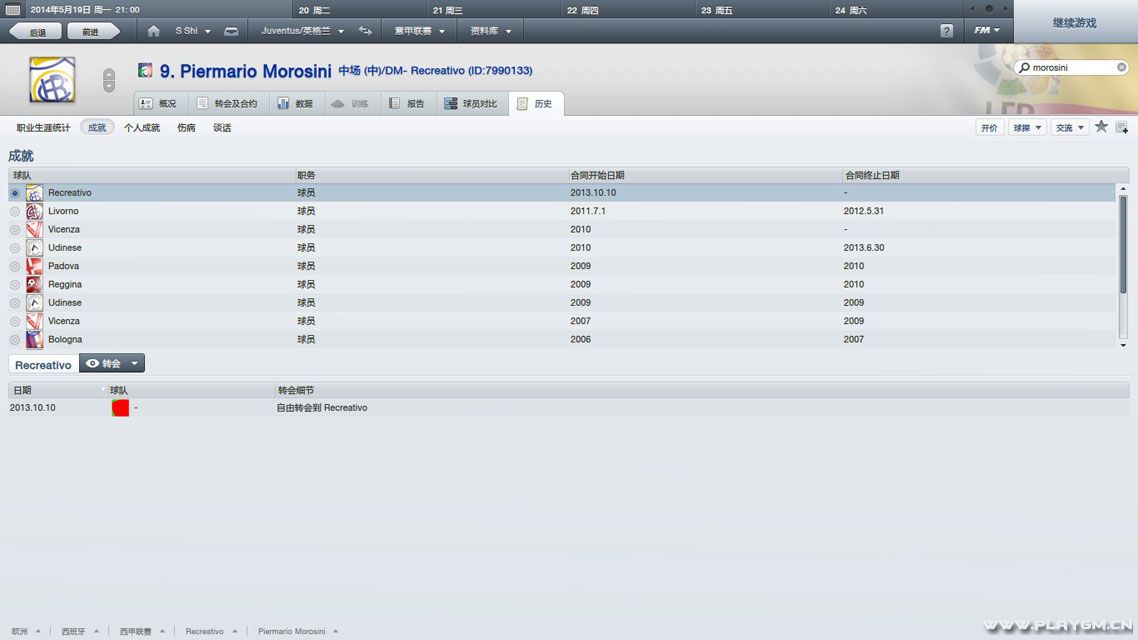Clear the search box with X icon
The width and height of the screenshot is (1138, 640).
click(1122, 68)
